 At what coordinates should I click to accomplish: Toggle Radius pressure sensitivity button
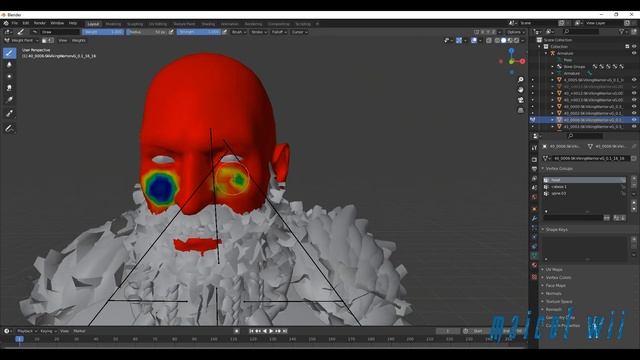[x=171, y=32]
